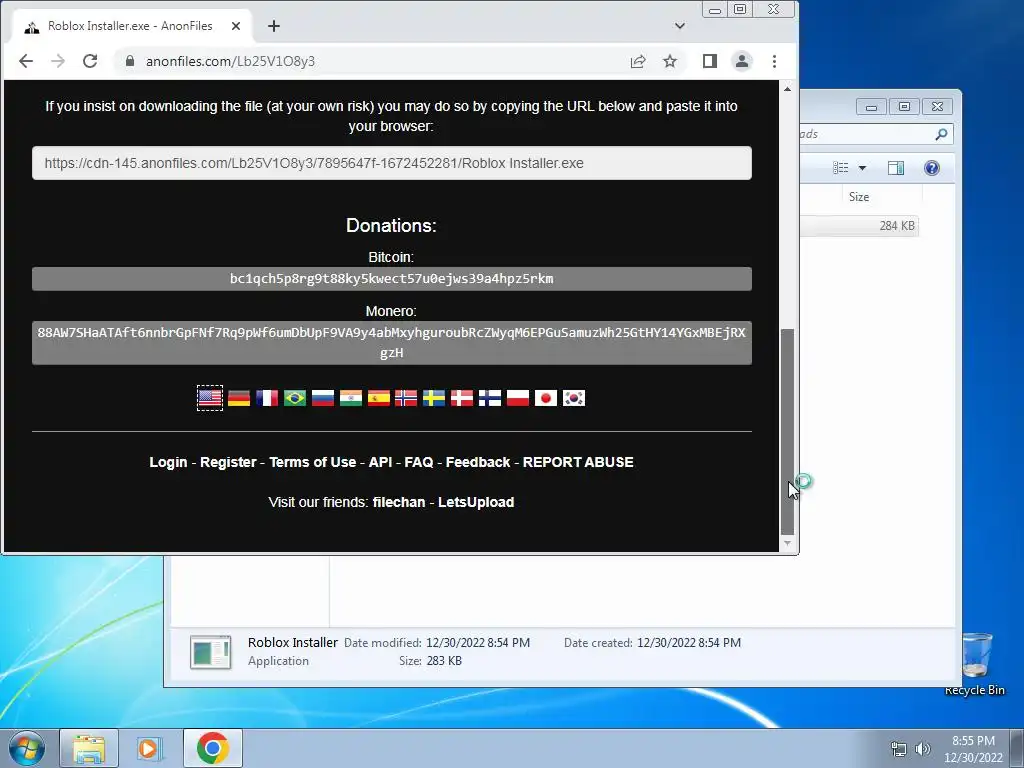1024x768 pixels.
Task: View site info via the padlock icon
Action: (129, 61)
